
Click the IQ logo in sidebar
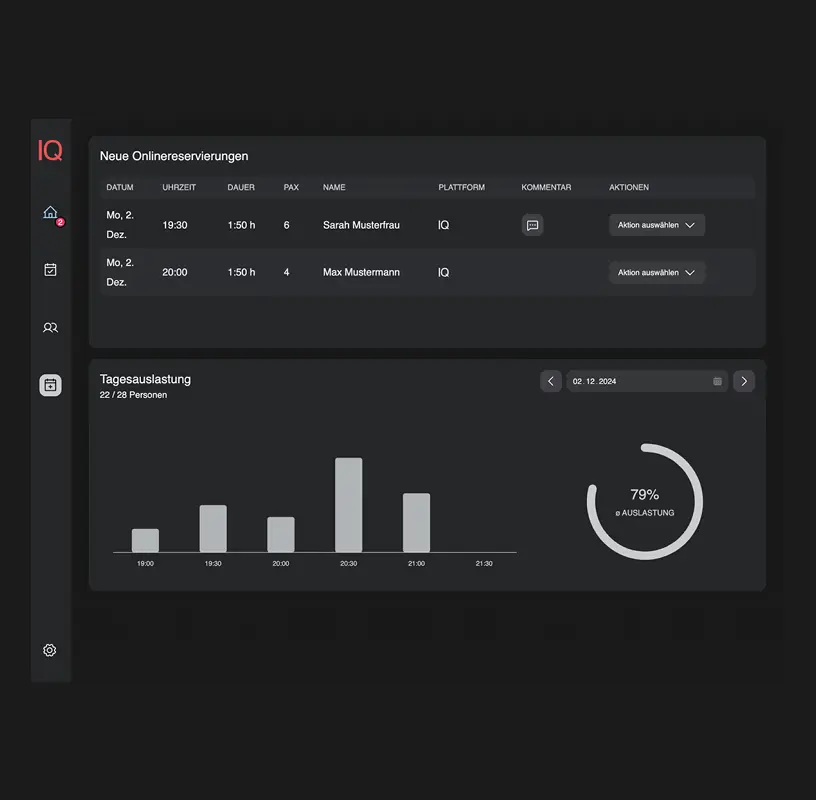pos(50,151)
